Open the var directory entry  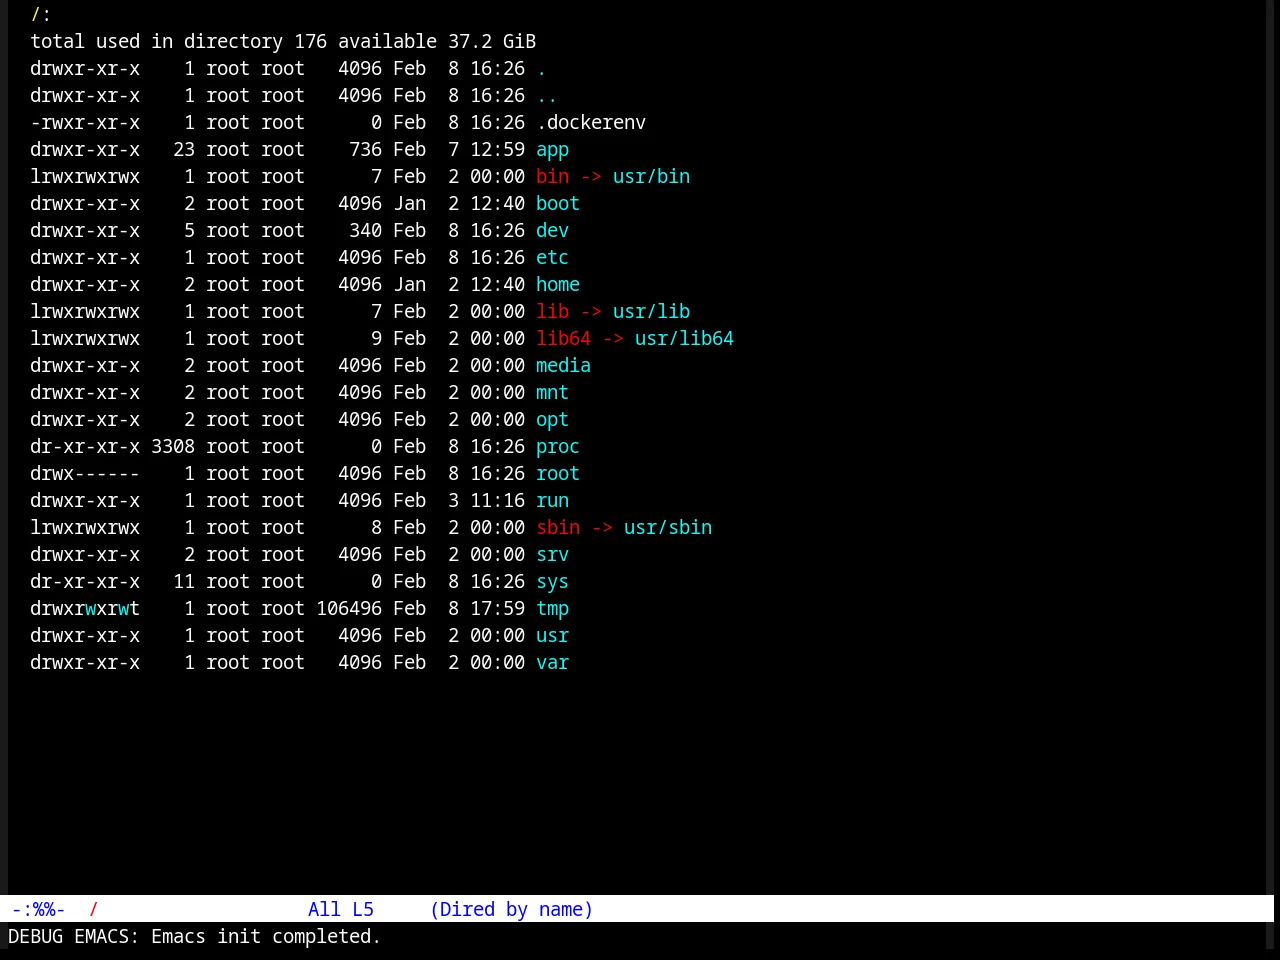pos(552,663)
